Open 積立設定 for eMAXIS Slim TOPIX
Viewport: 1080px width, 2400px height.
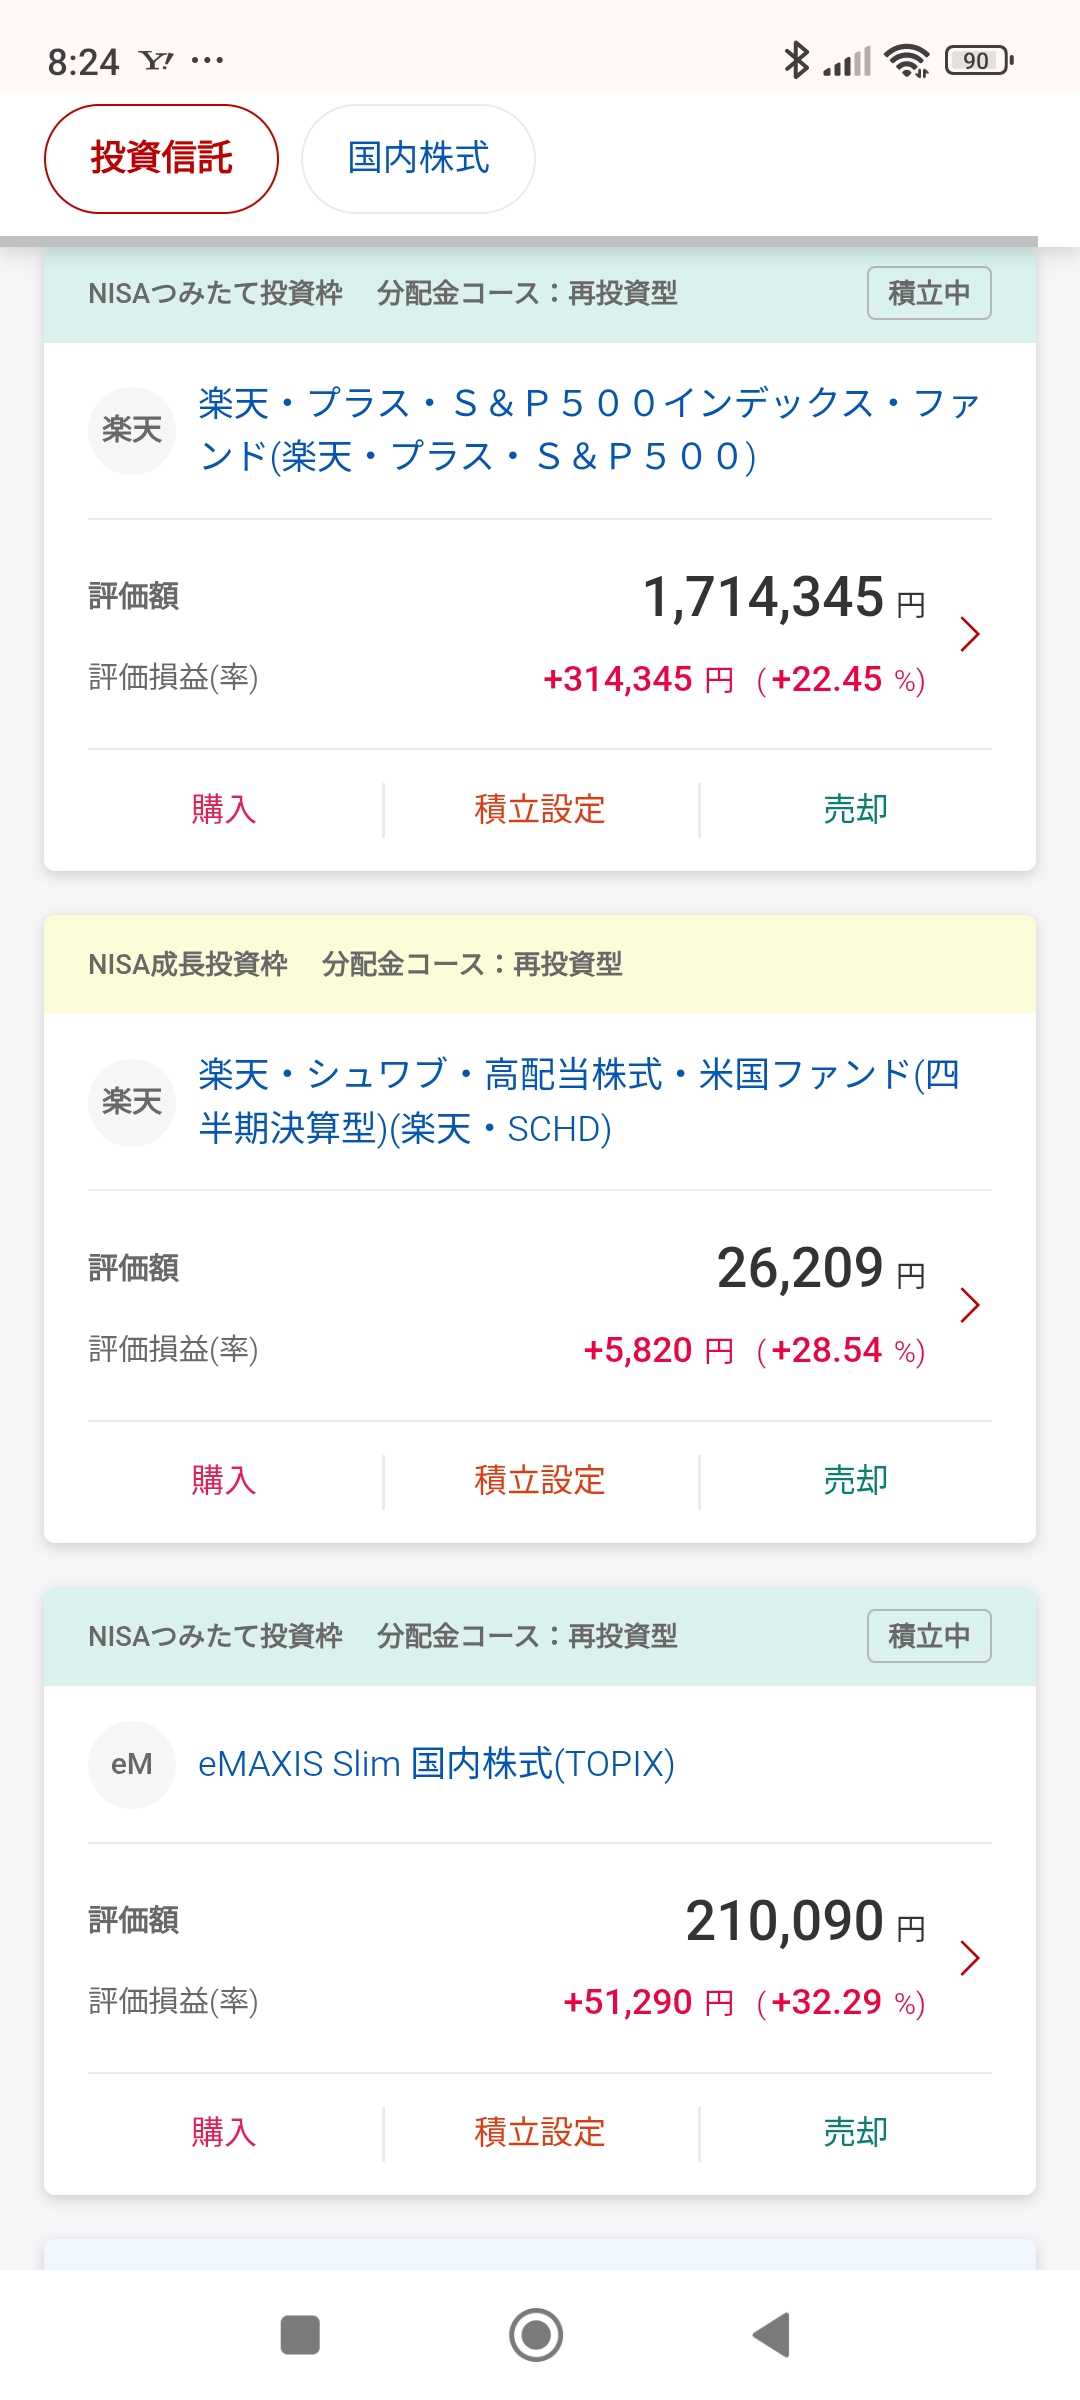point(540,2132)
